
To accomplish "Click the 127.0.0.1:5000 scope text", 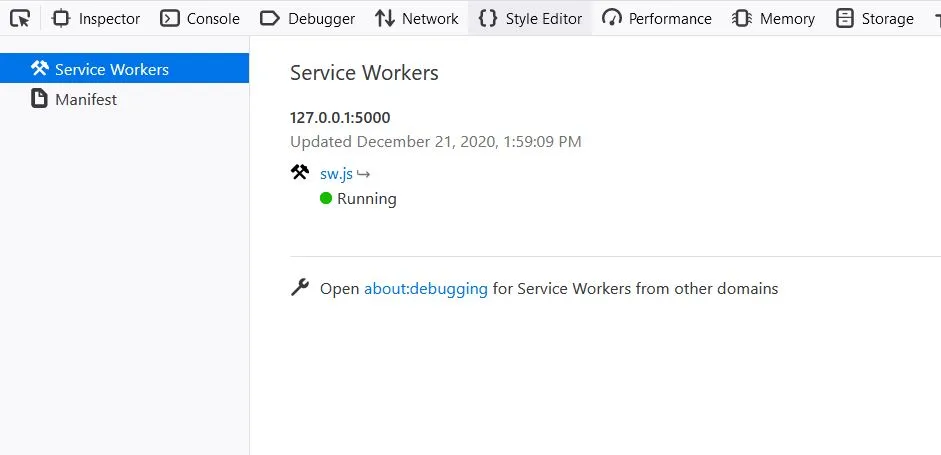I will [x=340, y=117].
